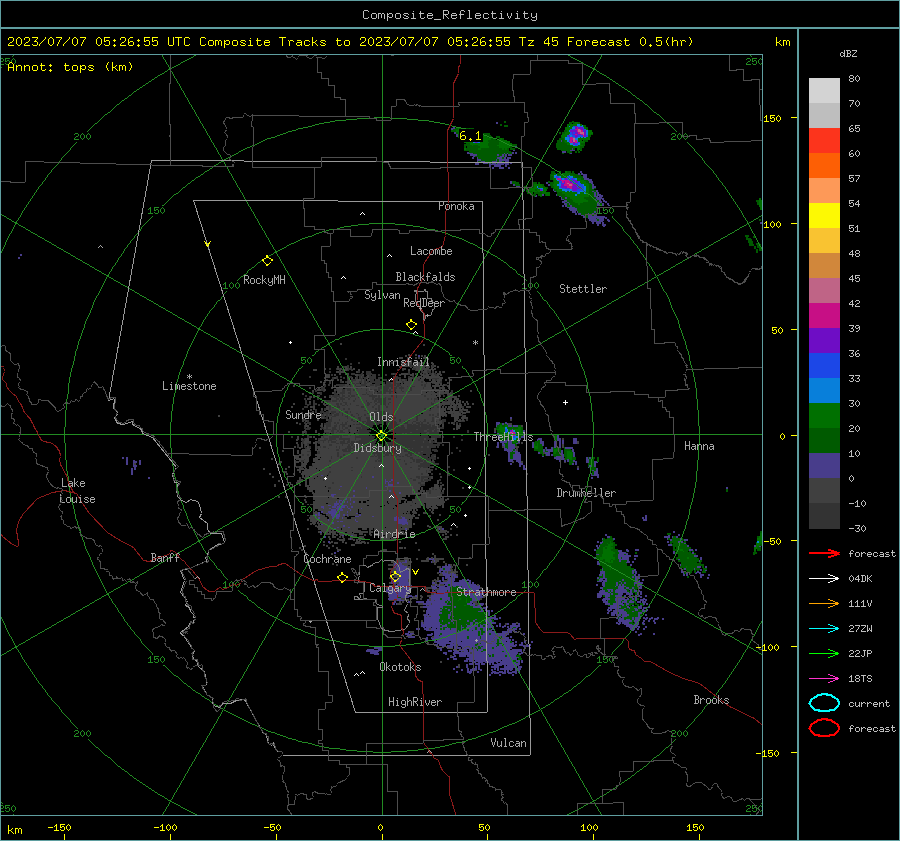Click the Annot: tops (km) label
Viewport: 900px width, 841px height.
70,67
